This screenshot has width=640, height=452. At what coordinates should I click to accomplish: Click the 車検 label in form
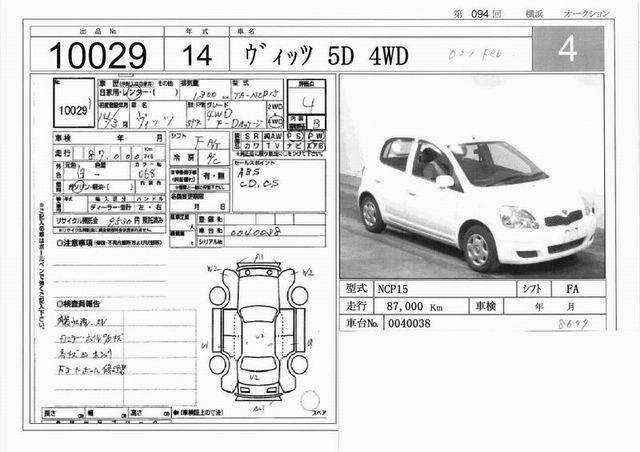(x=63, y=138)
